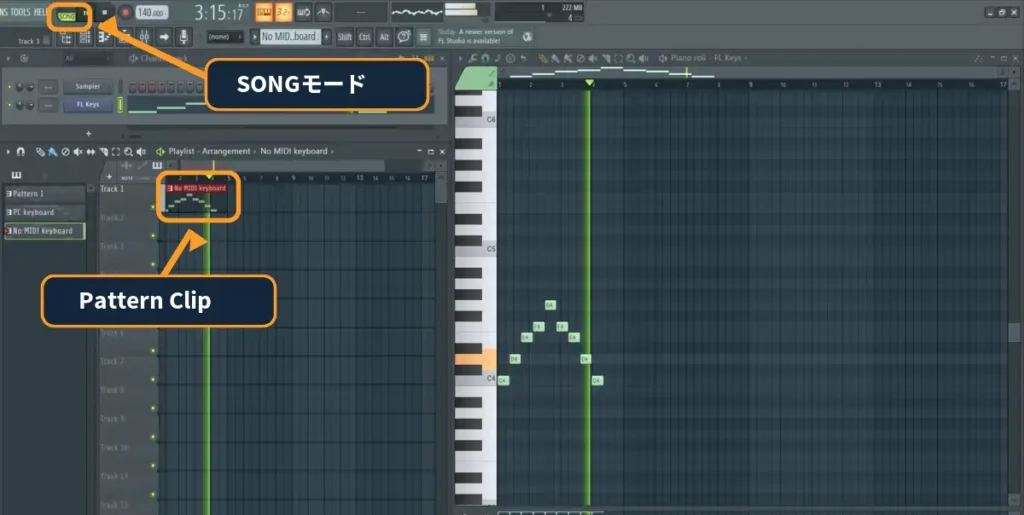1024x515 pixels.
Task: Open the help question-mark icon
Action: pyautogui.click(x=404, y=37)
